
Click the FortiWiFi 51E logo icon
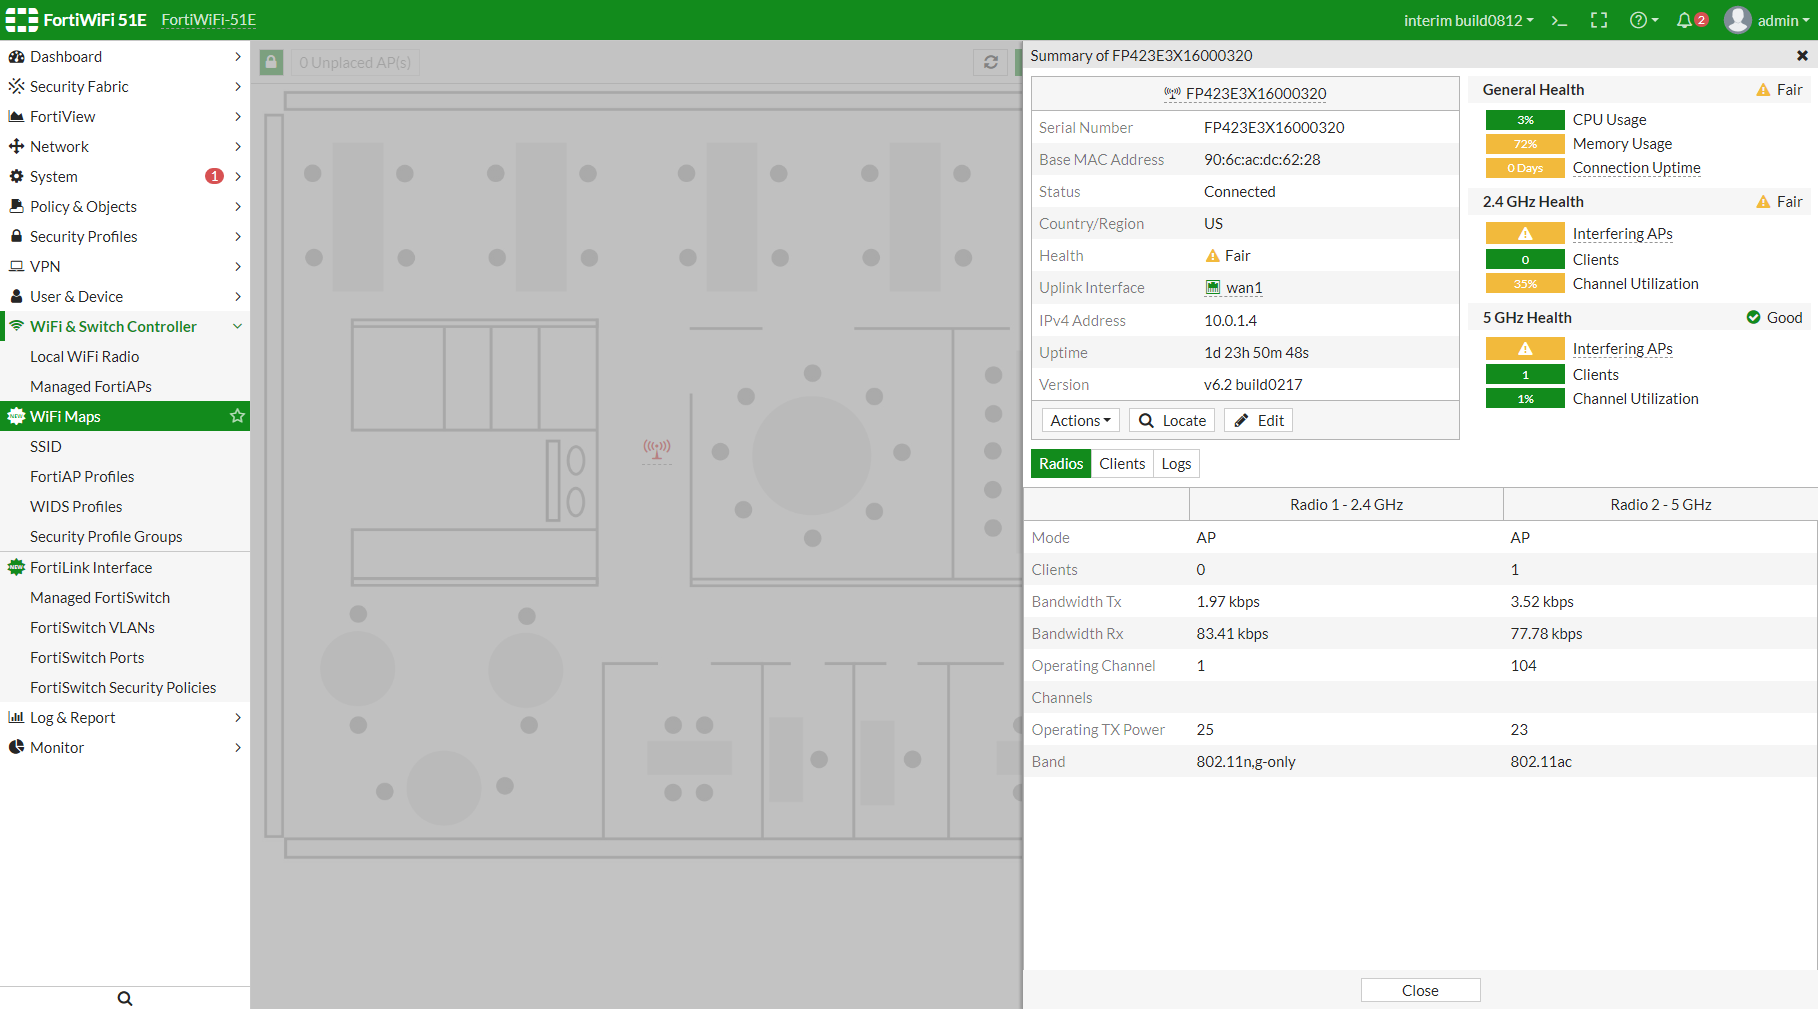coord(22,20)
